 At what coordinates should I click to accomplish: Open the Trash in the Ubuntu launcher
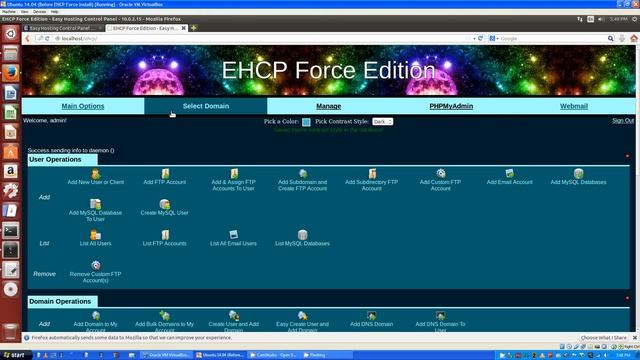pyautogui.click(x=11, y=331)
